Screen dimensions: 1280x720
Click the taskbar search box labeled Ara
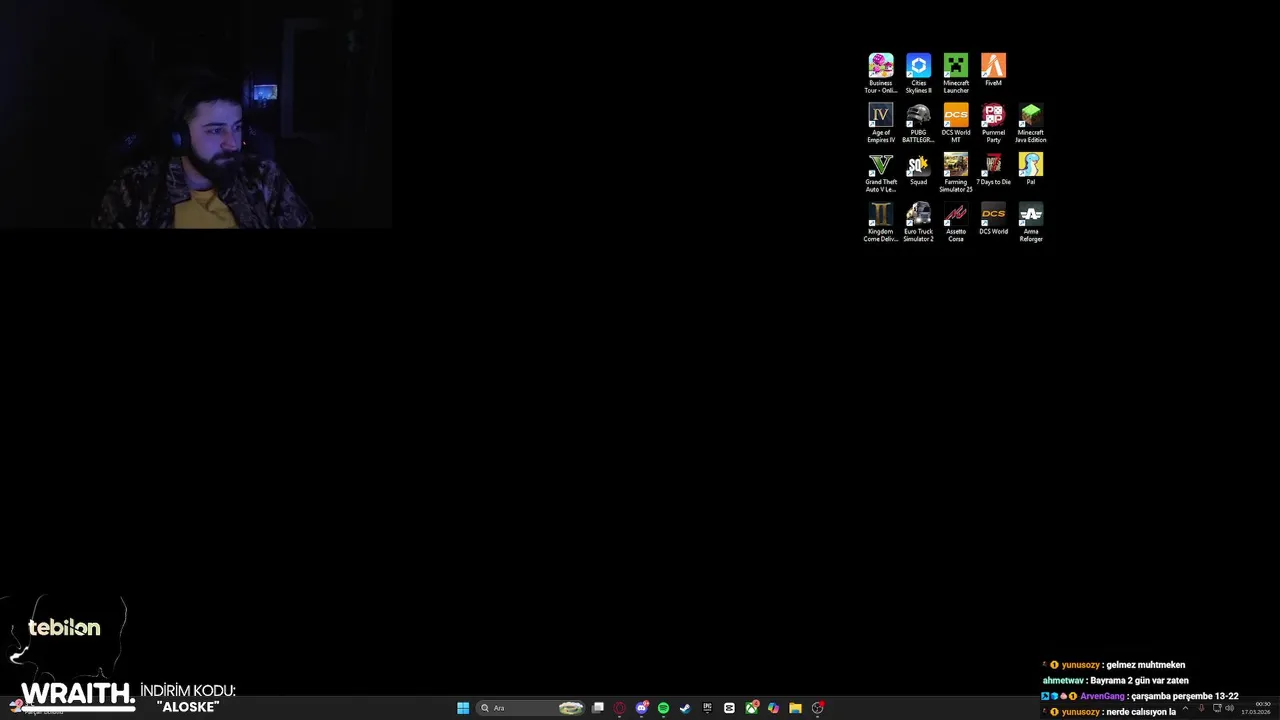click(530, 708)
